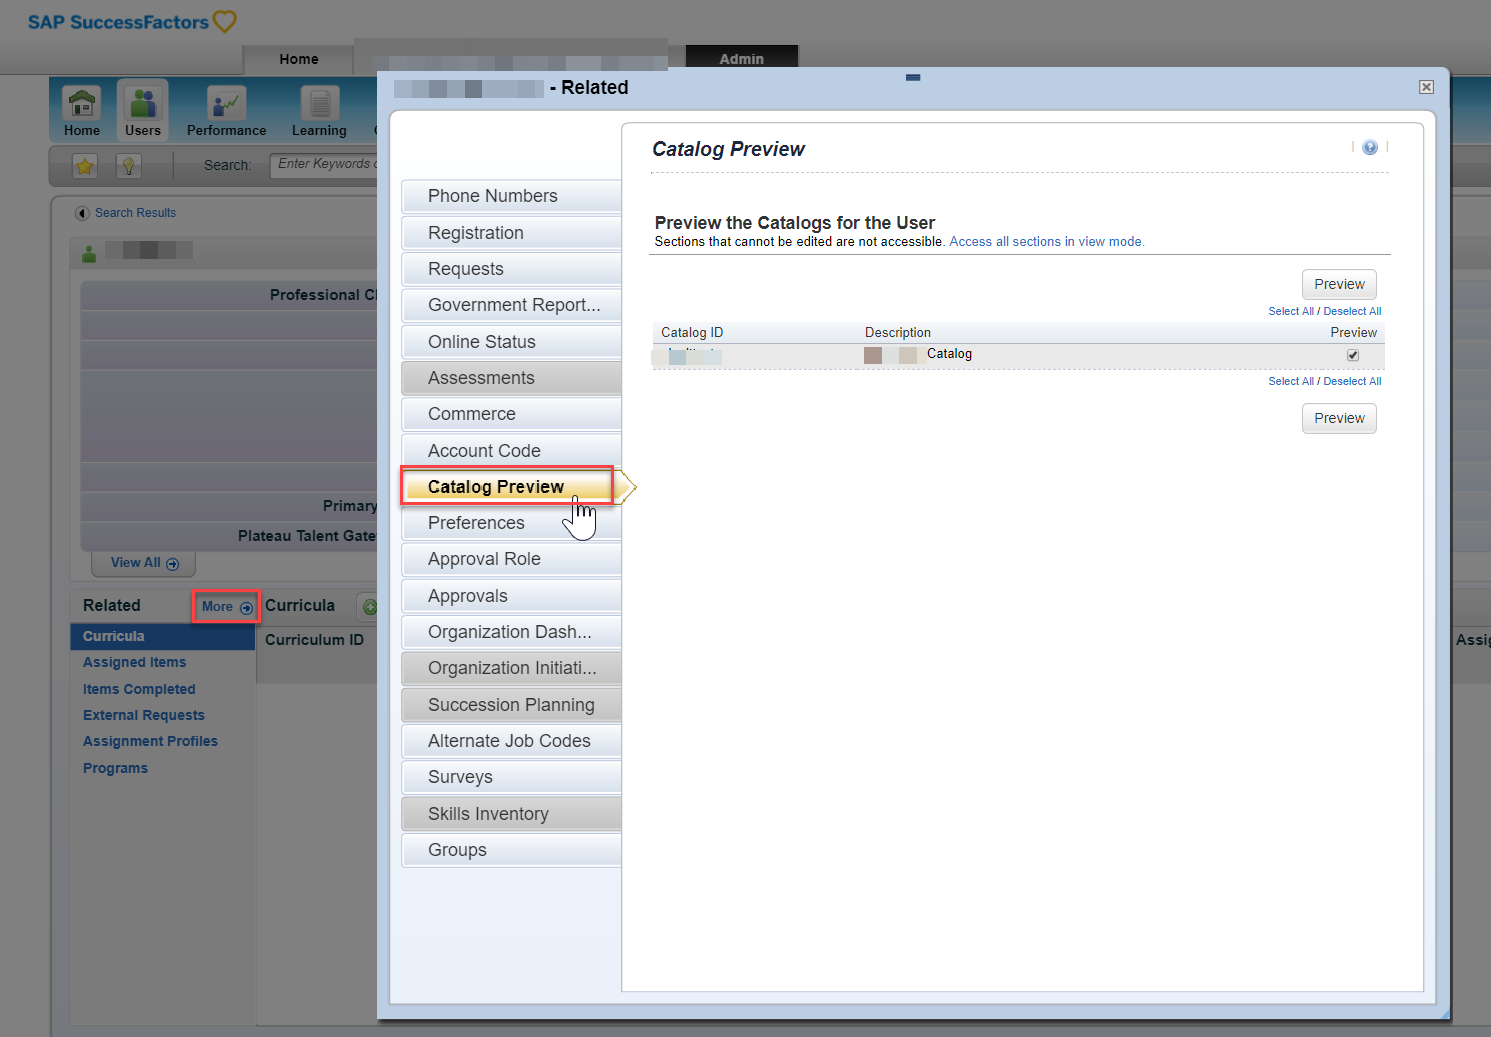Open the Commerce section
This screenshot has width=1491, height=1037.
tap(511, 414)
